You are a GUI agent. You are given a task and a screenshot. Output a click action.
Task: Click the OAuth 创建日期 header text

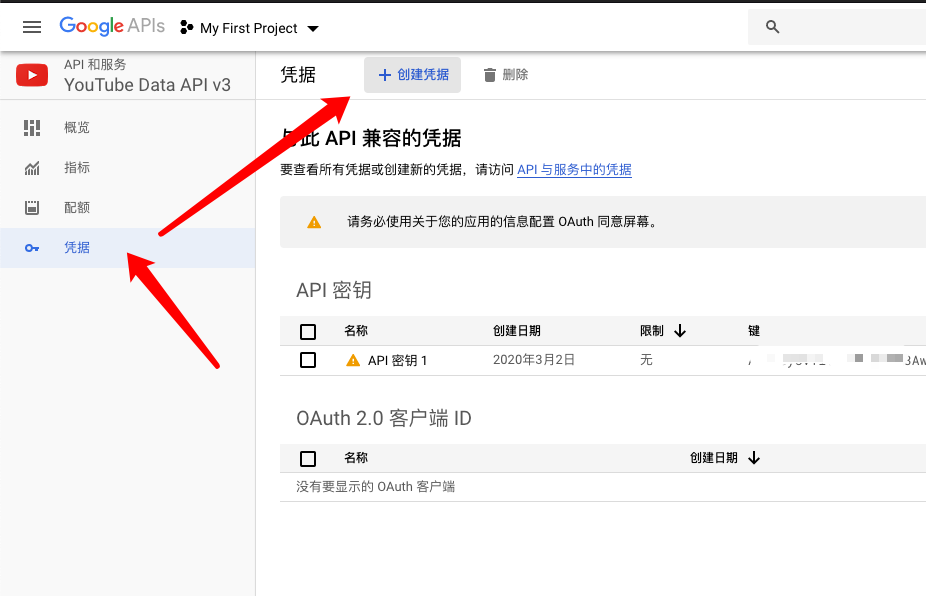point(713,458)
